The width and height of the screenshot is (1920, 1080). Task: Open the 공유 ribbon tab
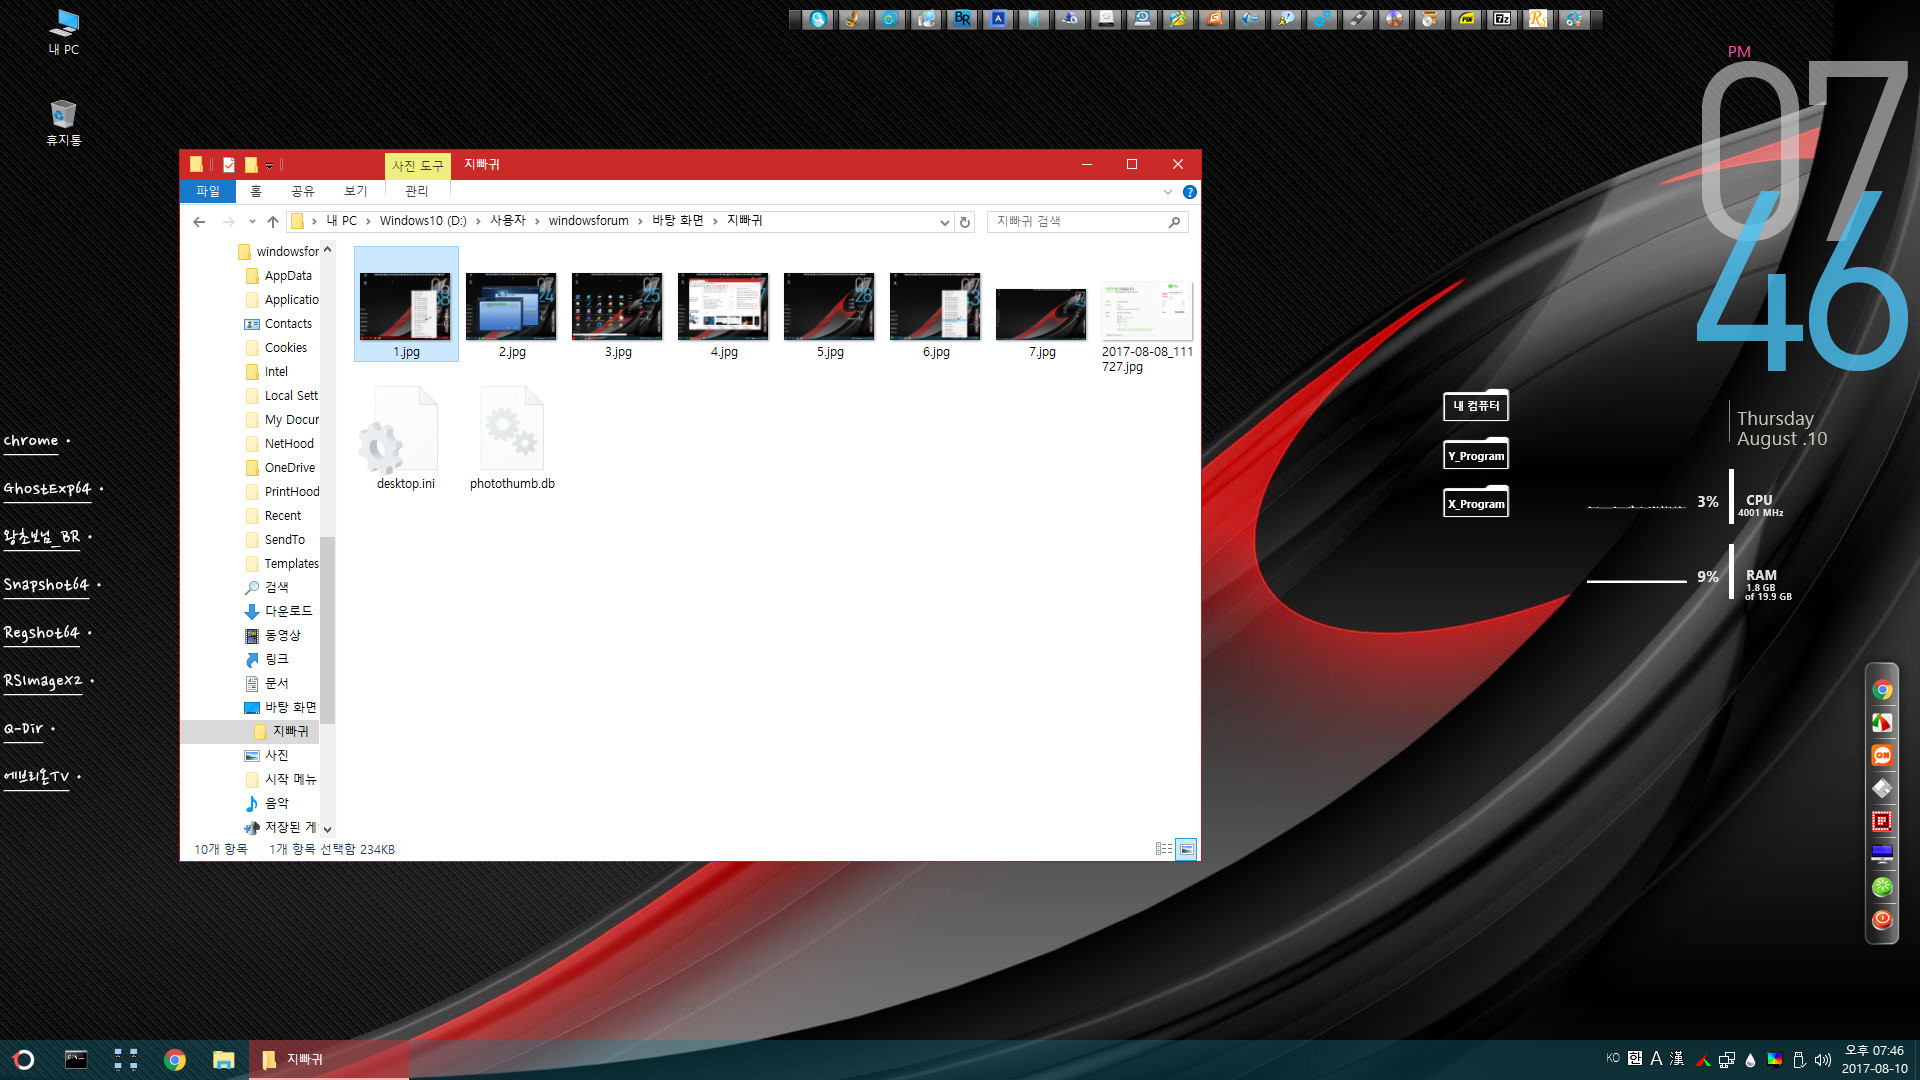pyautogui.click(x=303, y=191)
